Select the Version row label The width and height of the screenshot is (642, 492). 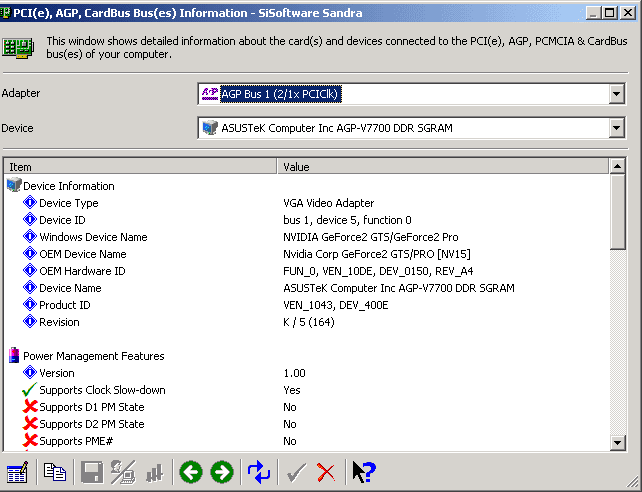click(57, 373)
